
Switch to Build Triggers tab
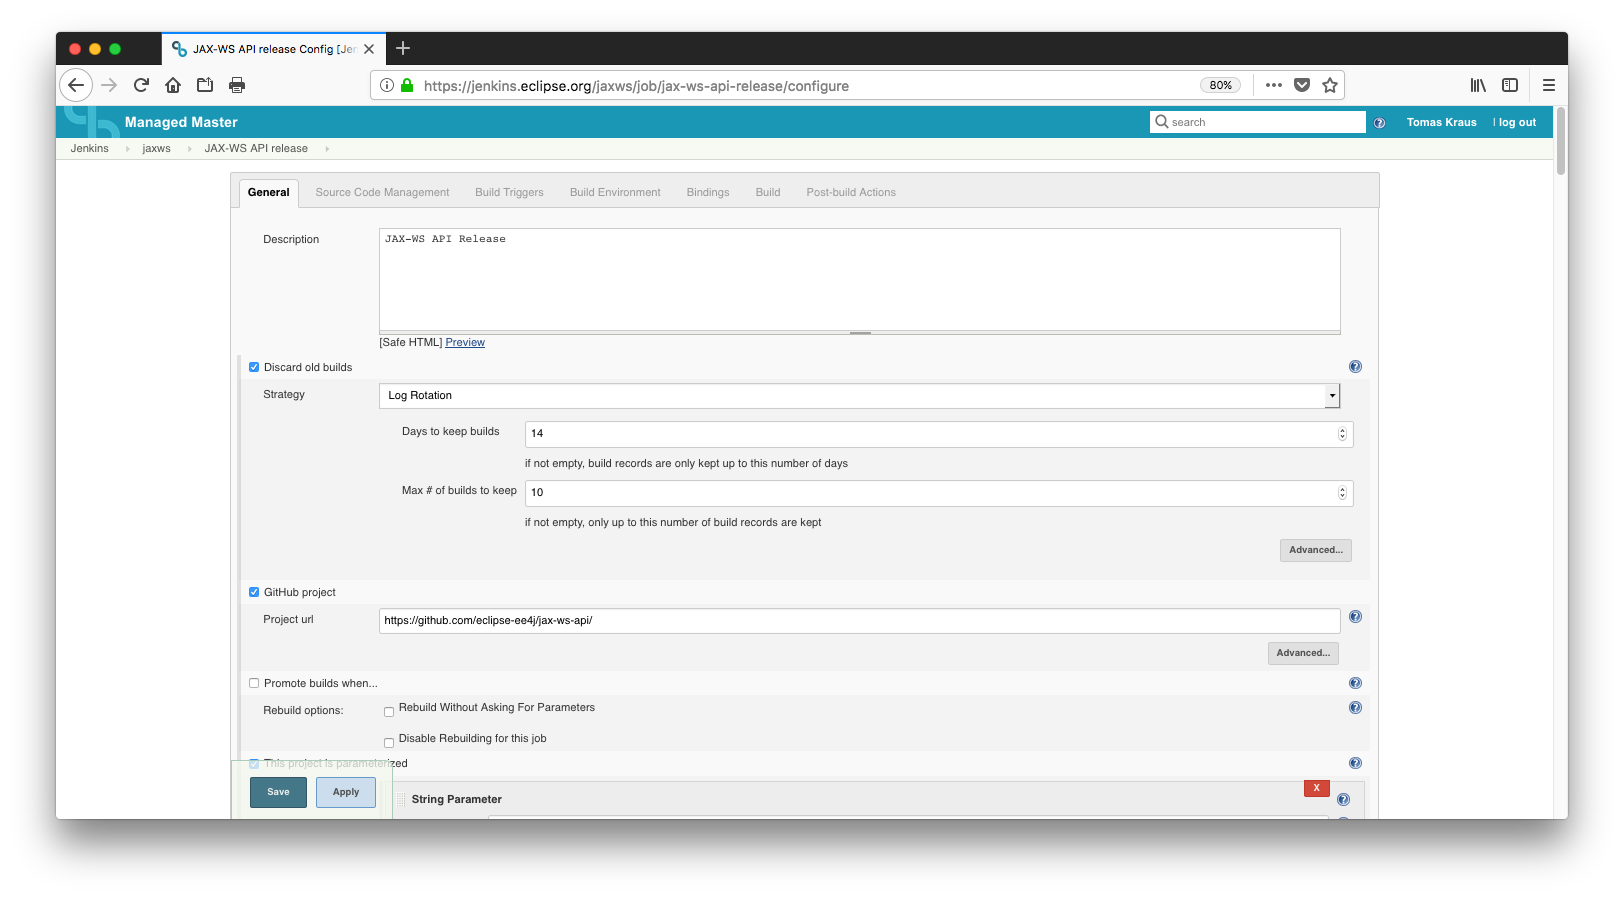coord(509,193)
